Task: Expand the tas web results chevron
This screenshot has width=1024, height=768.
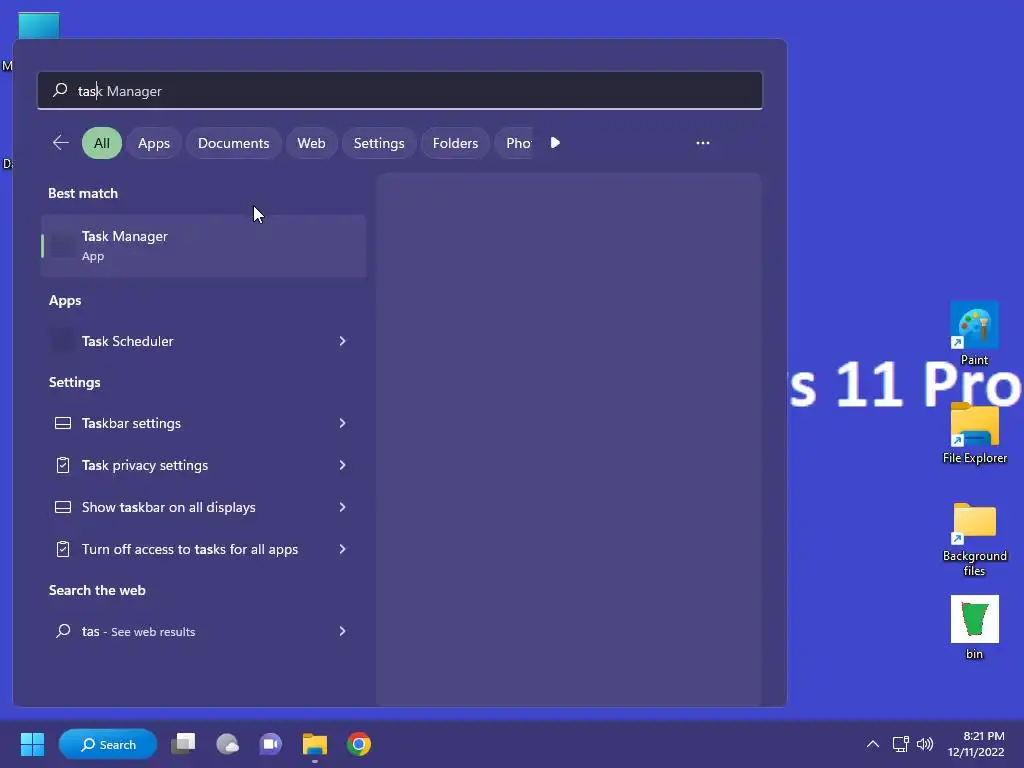Action: click(x=342, y=631)
